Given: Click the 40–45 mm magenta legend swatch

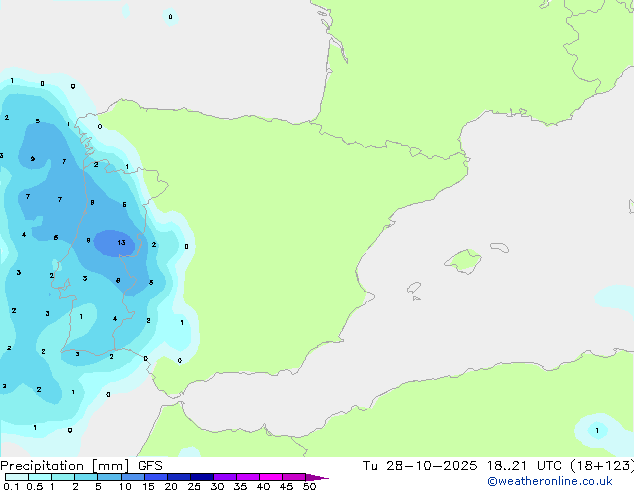Looking at the screenshot, I should (x=271, y=477).
